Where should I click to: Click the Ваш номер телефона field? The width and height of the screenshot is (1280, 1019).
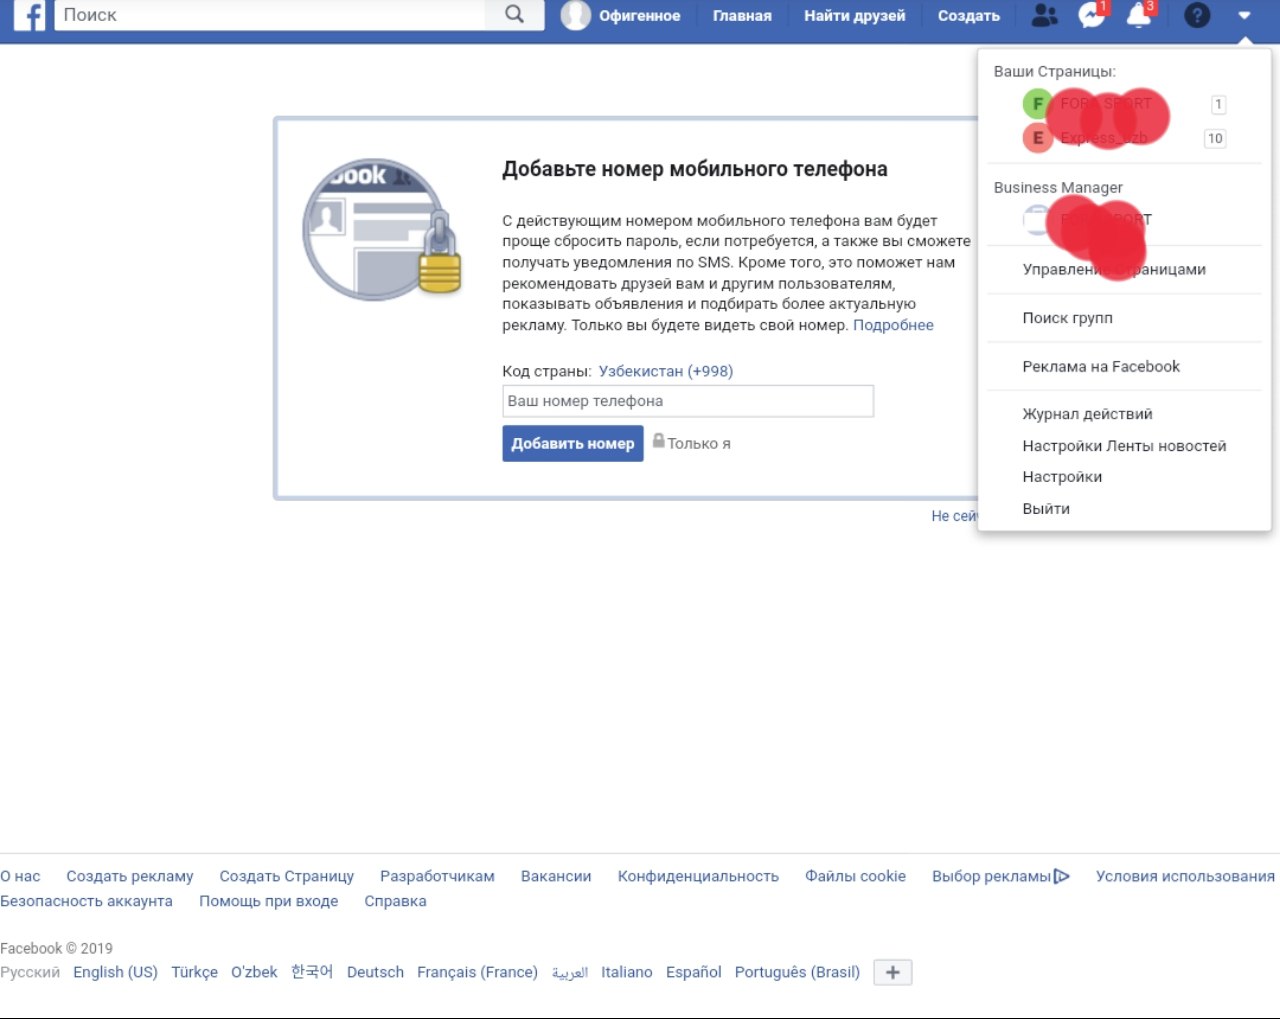[x=688, y=401]
